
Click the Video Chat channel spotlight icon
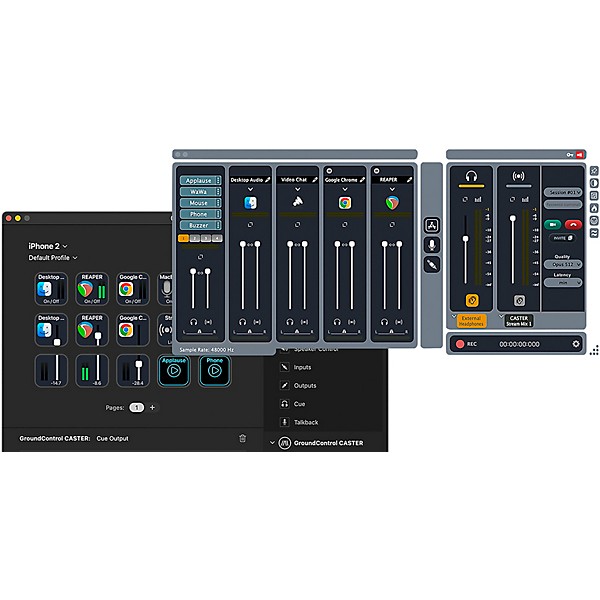coord(298,201)
